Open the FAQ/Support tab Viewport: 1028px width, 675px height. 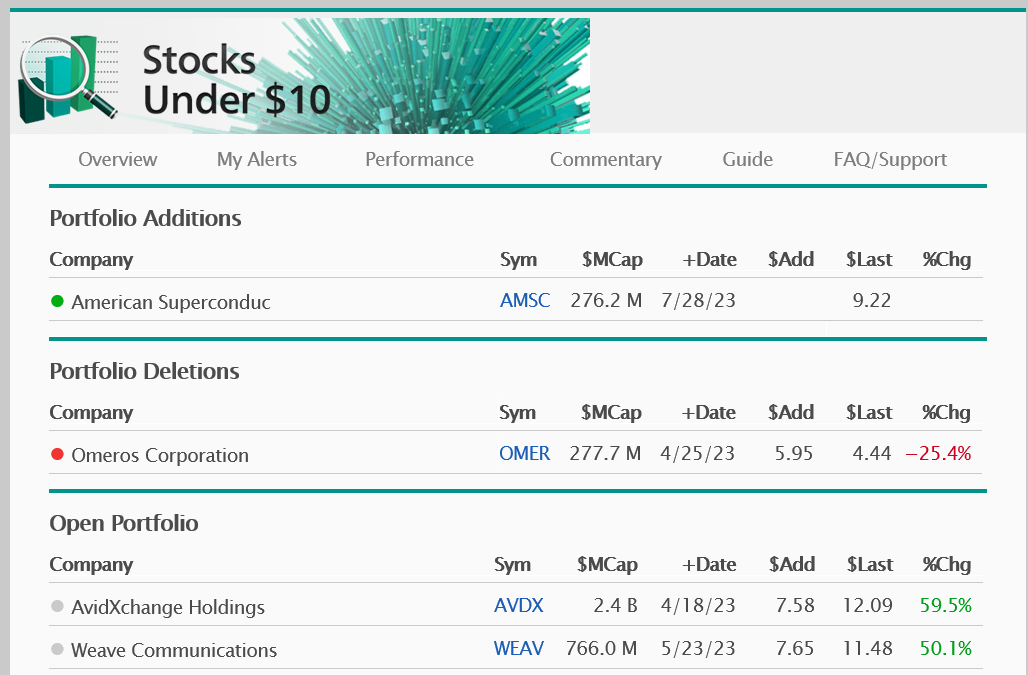pyautogui.click(x=890, y=159)
